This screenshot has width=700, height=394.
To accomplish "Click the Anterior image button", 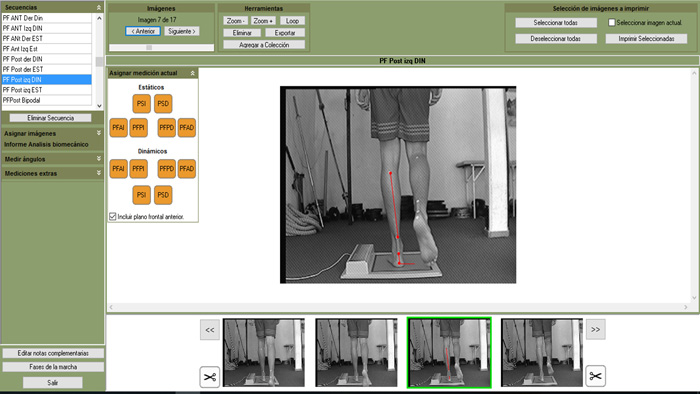I will click(x=143, y=31).
